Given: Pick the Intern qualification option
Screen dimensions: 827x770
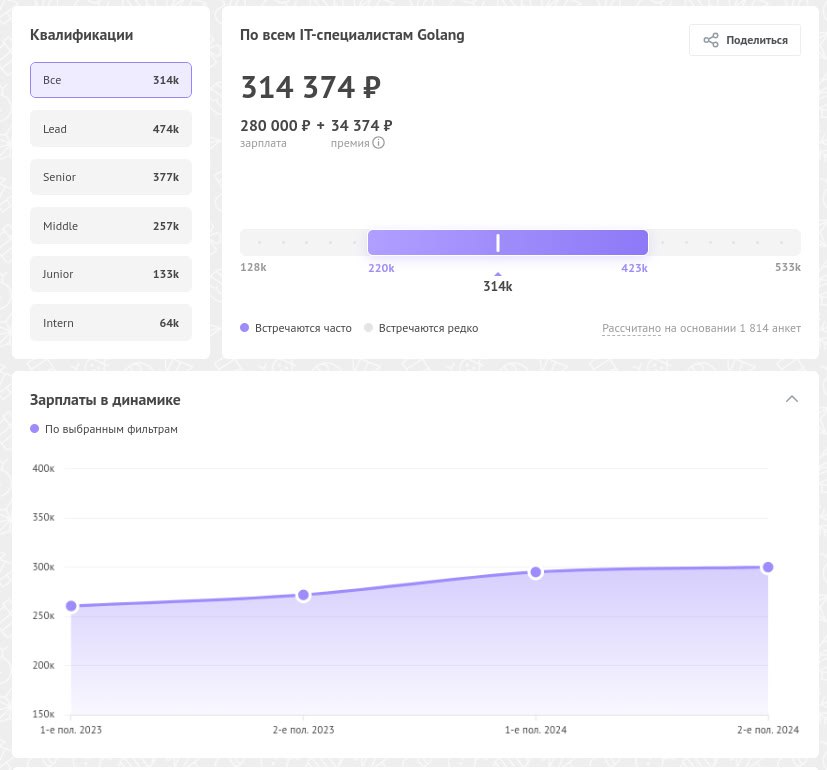Looking at the screenshot, I should (111, 323).
